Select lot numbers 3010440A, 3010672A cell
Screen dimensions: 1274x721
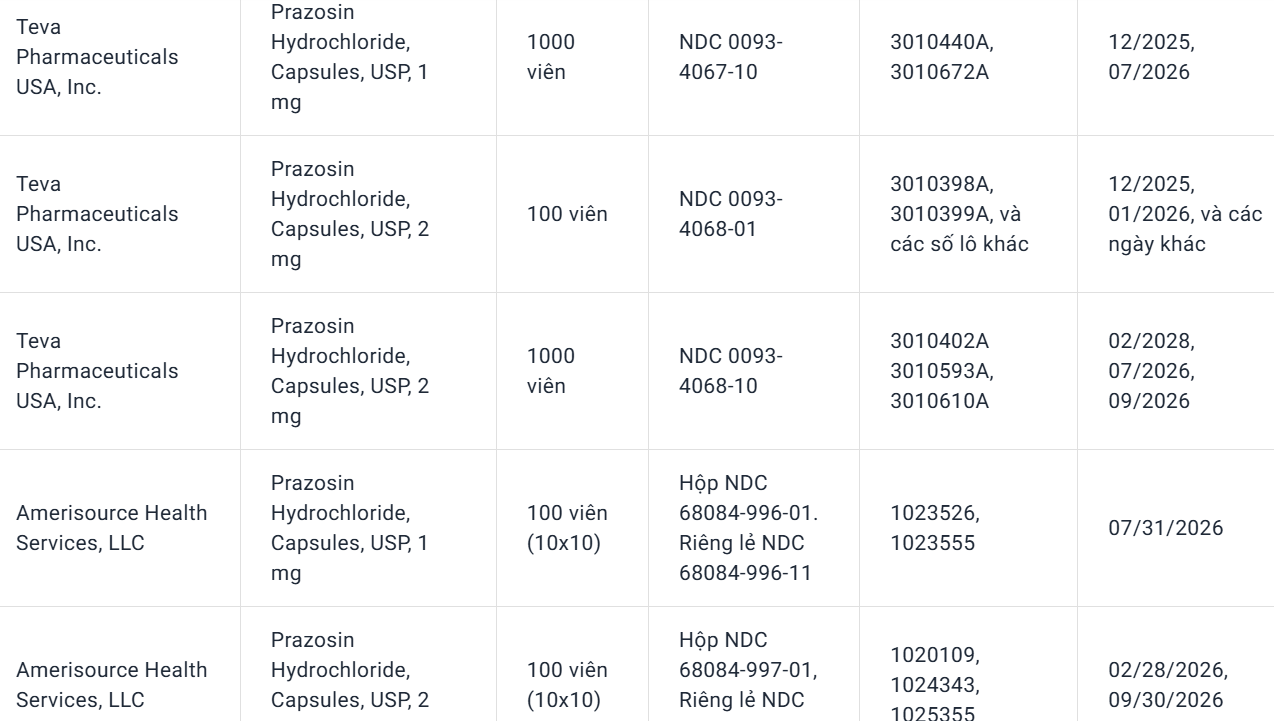942,57
